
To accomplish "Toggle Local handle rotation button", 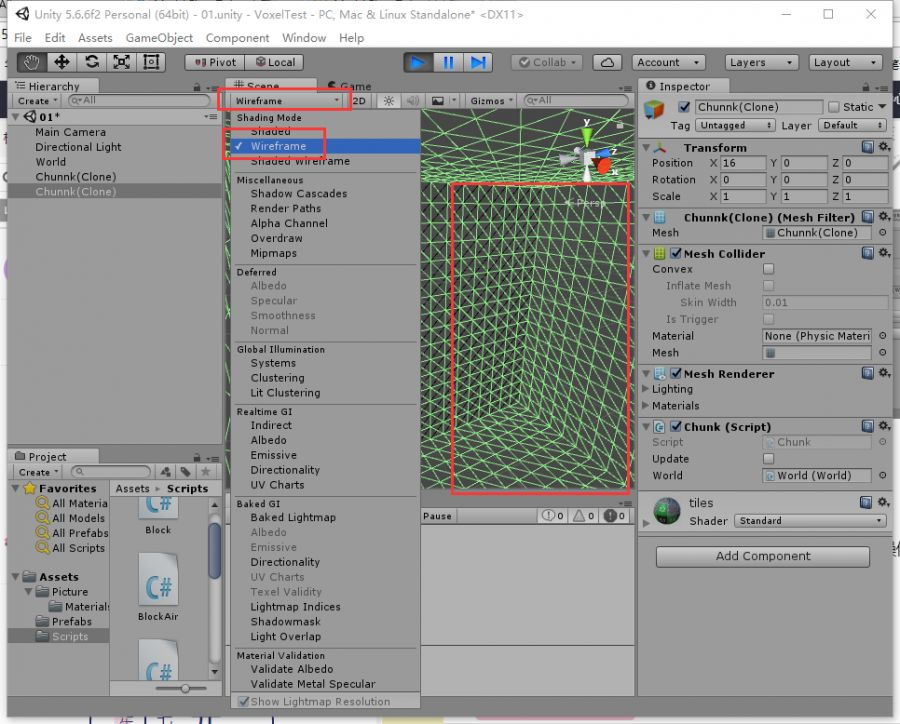I will 274,62.
